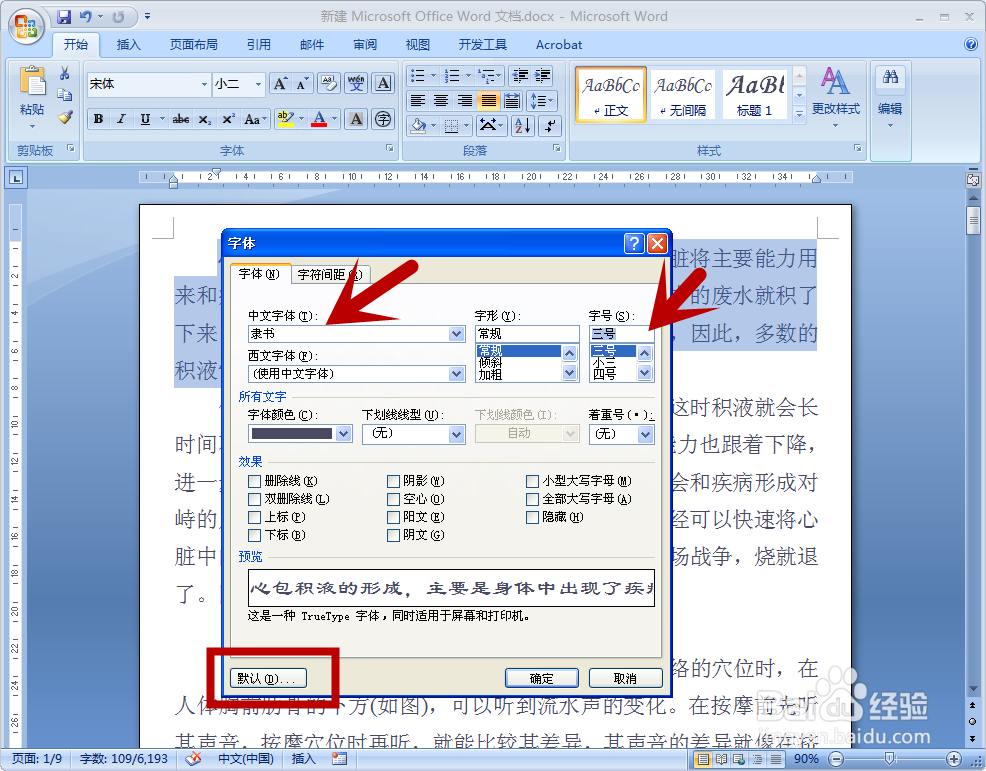Viewport: 986px width, 771px height.
Task: Confirm font settings with 确定 button
Action: coord(541,677)
